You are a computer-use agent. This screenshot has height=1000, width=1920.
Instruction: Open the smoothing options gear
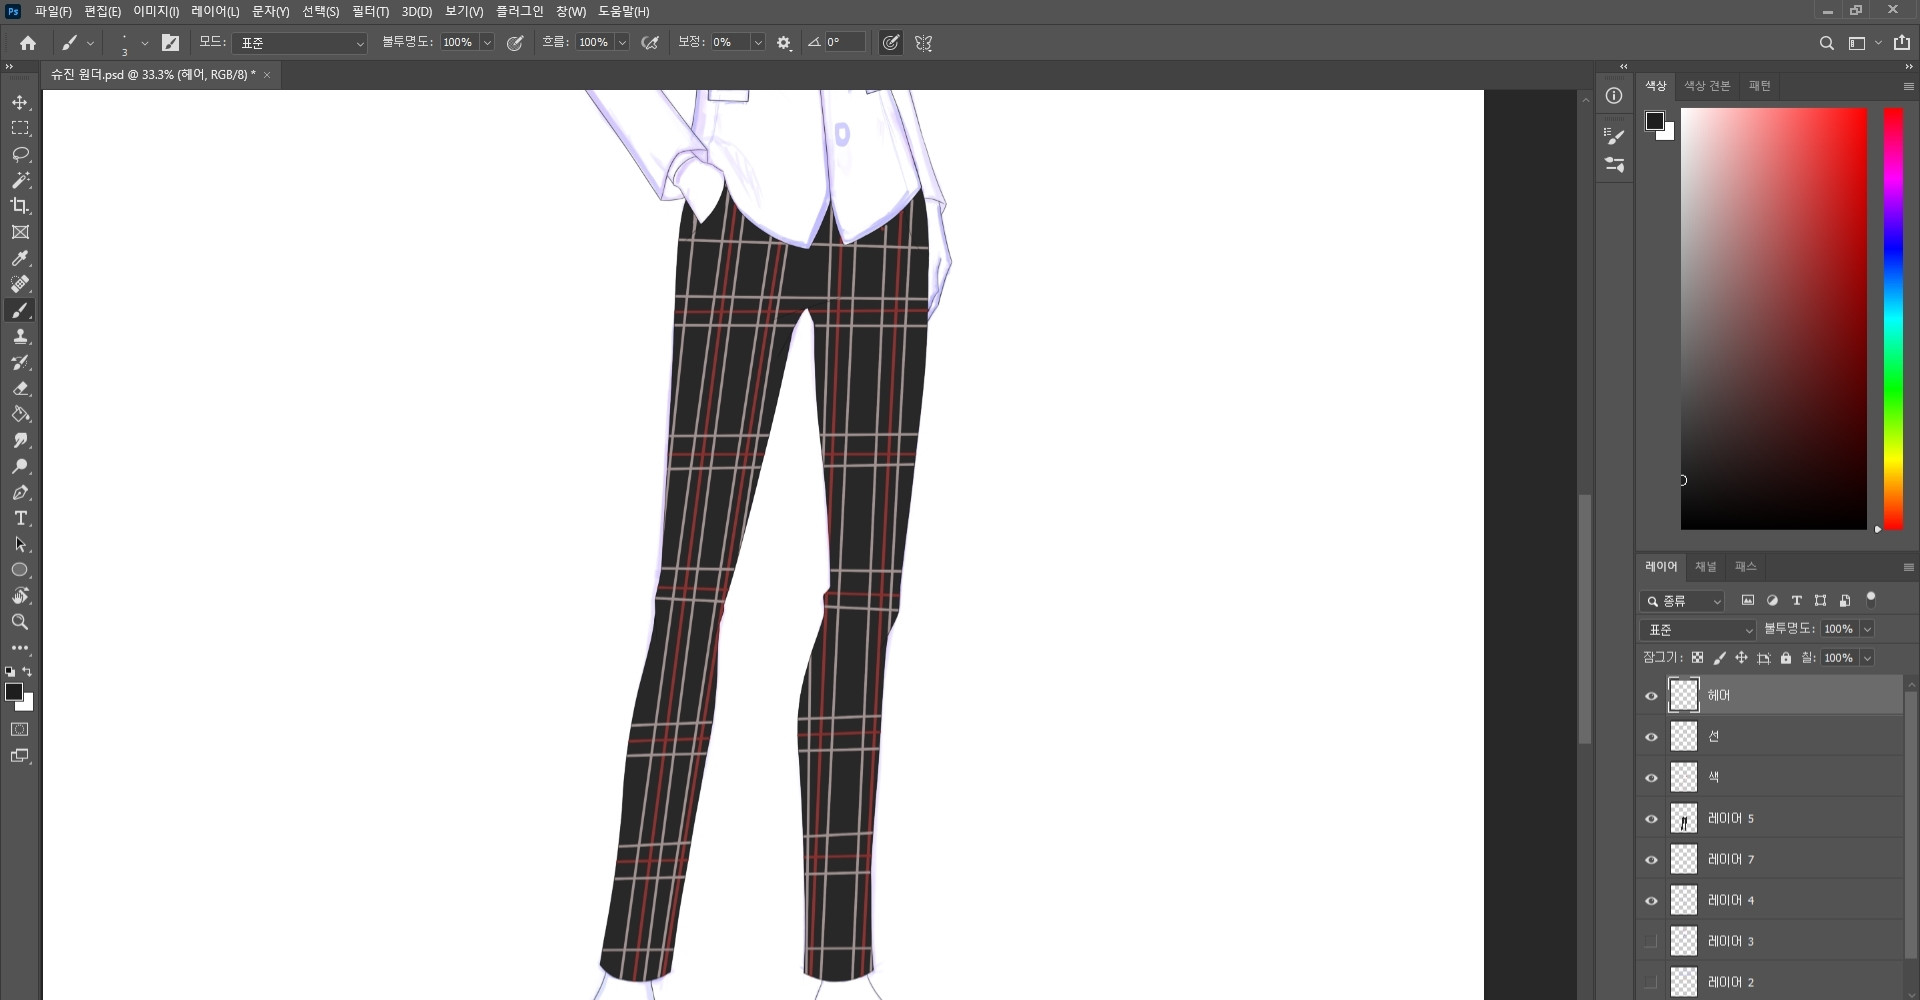point(784,43)
